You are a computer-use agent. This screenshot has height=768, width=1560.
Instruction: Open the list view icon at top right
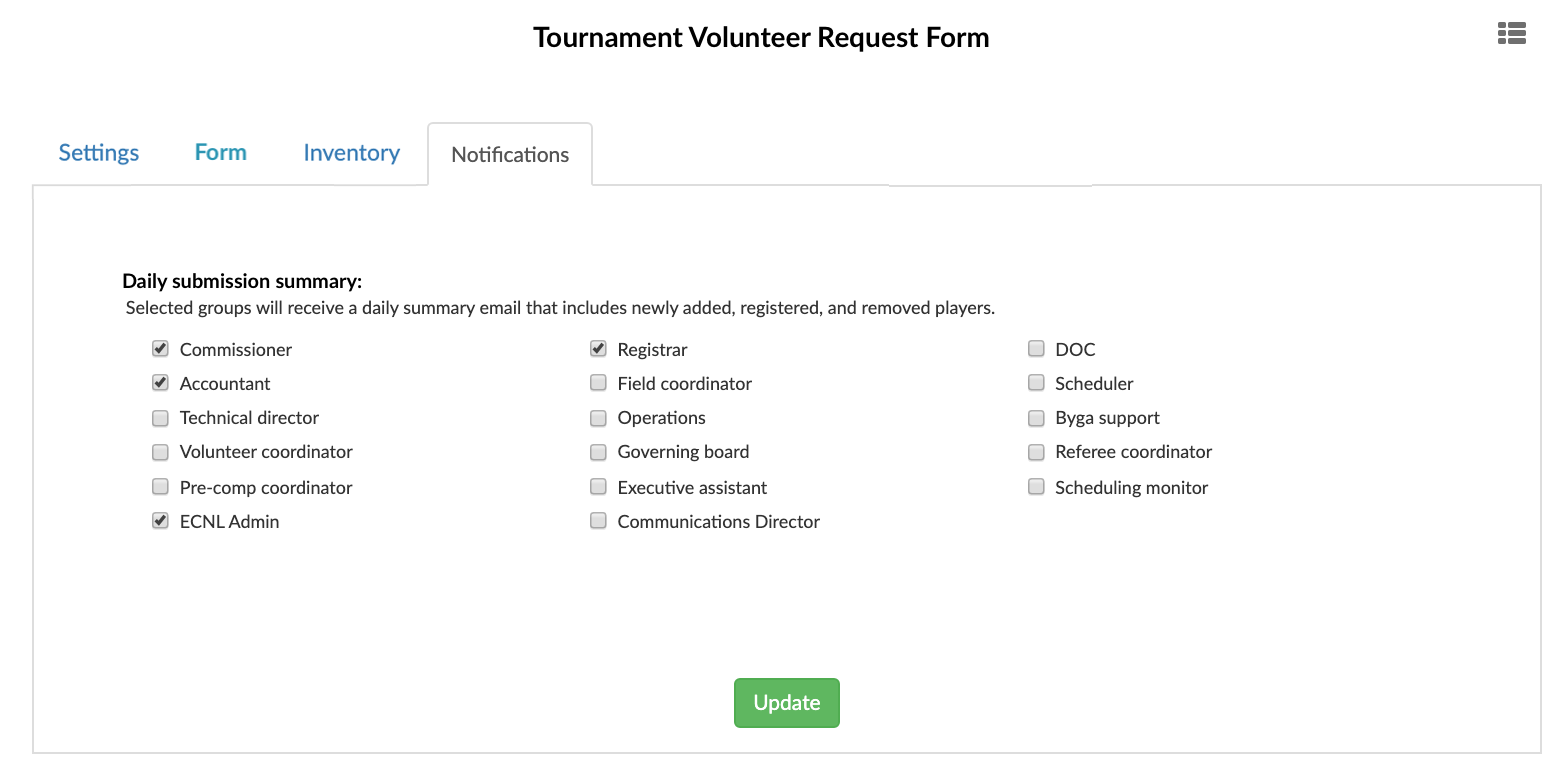(1511, 34)
